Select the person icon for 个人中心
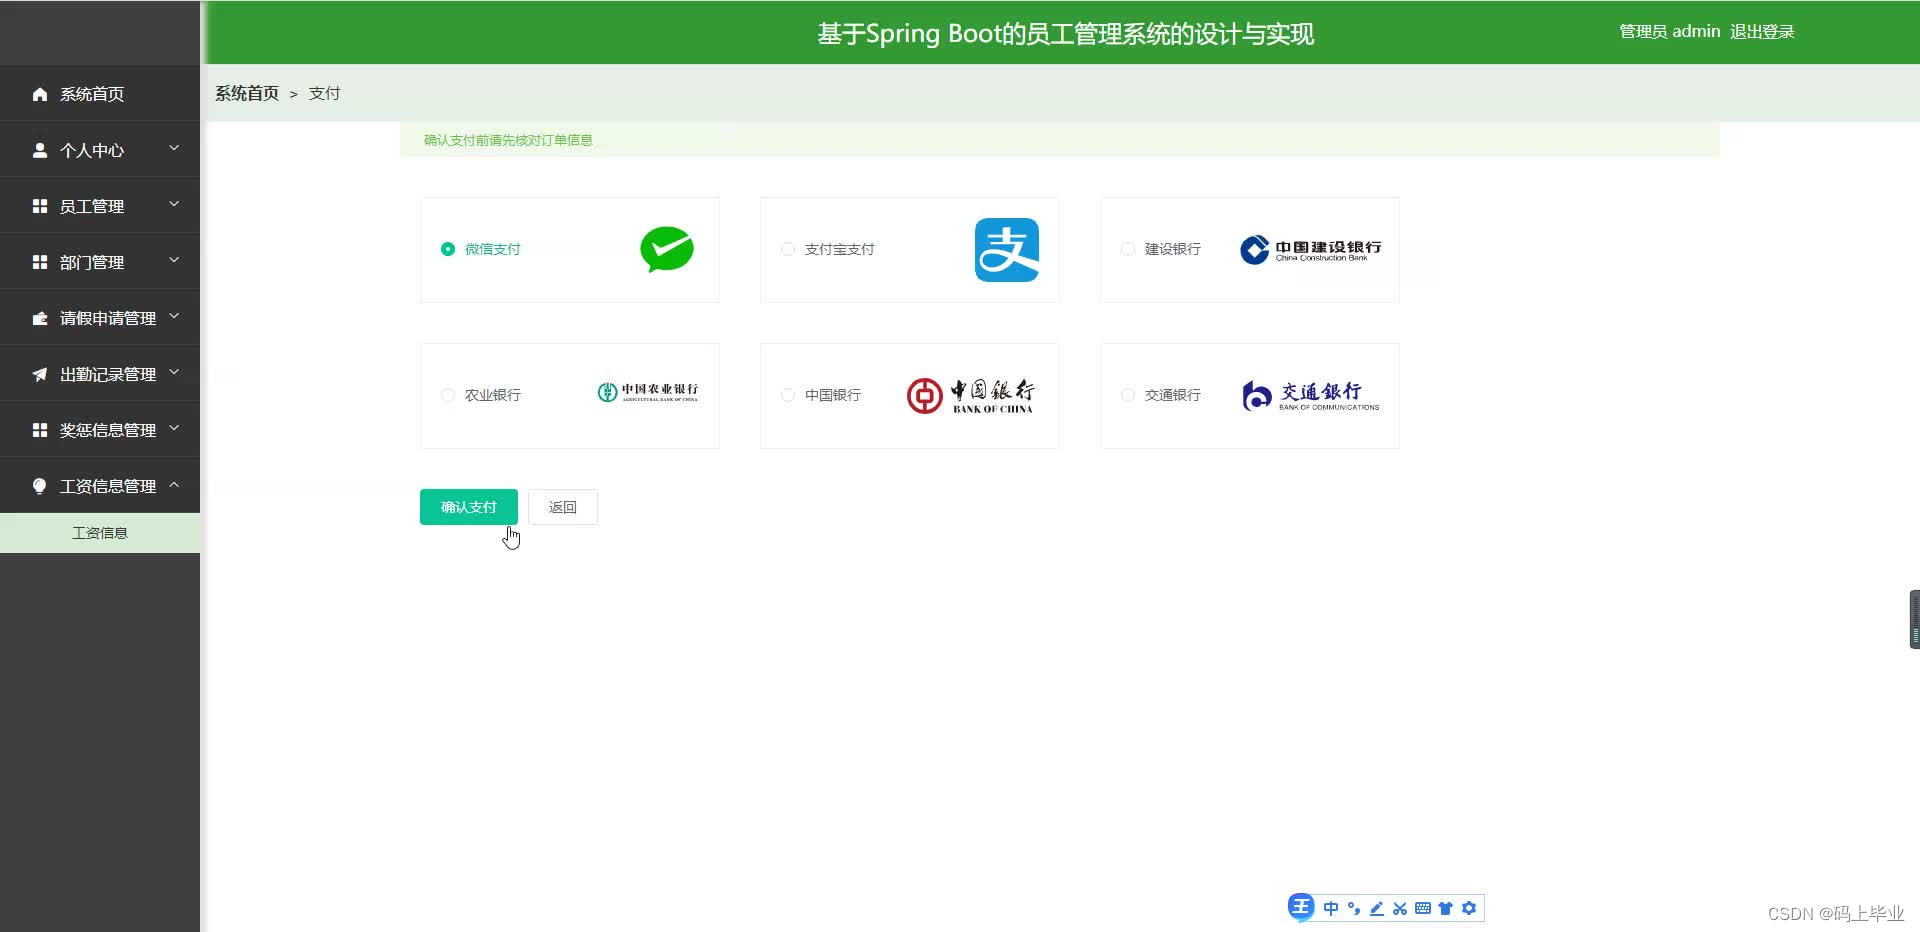Image resolution: width=1920 pixels, height=932 pixels. tap(40, 150)
